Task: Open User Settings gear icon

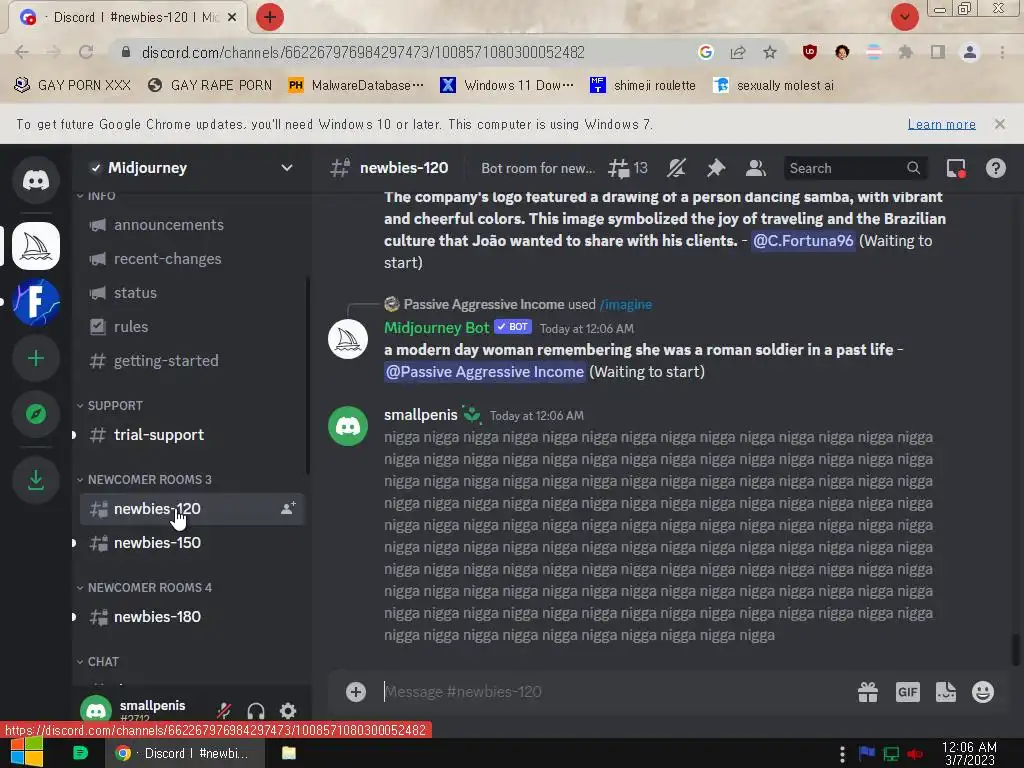Action: [x=288, y=711]
